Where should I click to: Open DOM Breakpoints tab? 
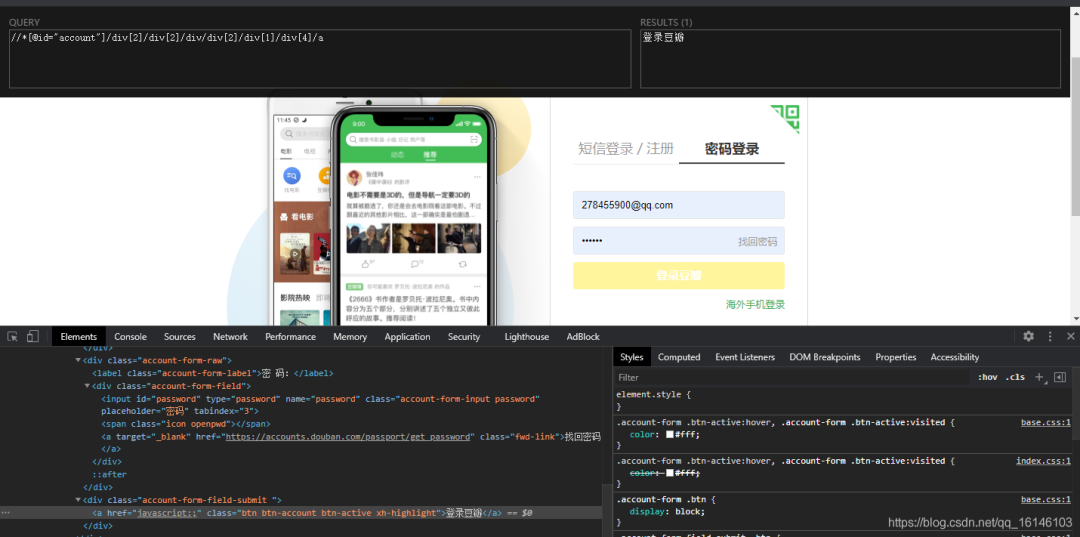(x=824, y=357)
